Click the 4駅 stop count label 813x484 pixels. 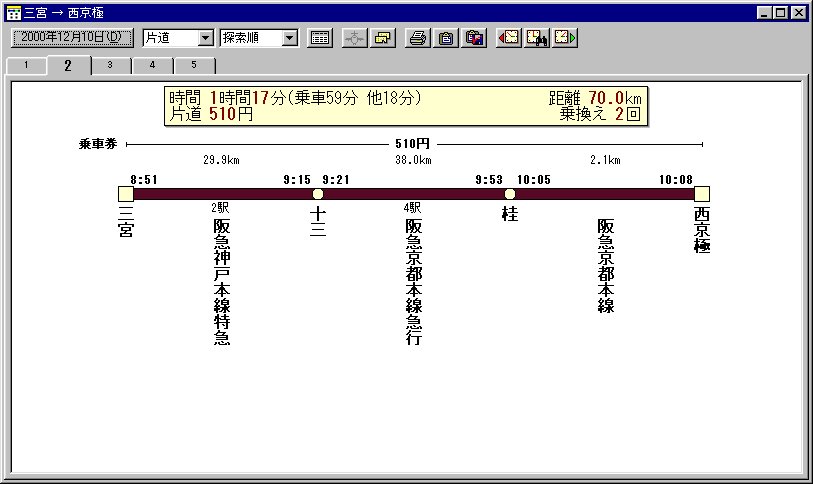(412, 208)
